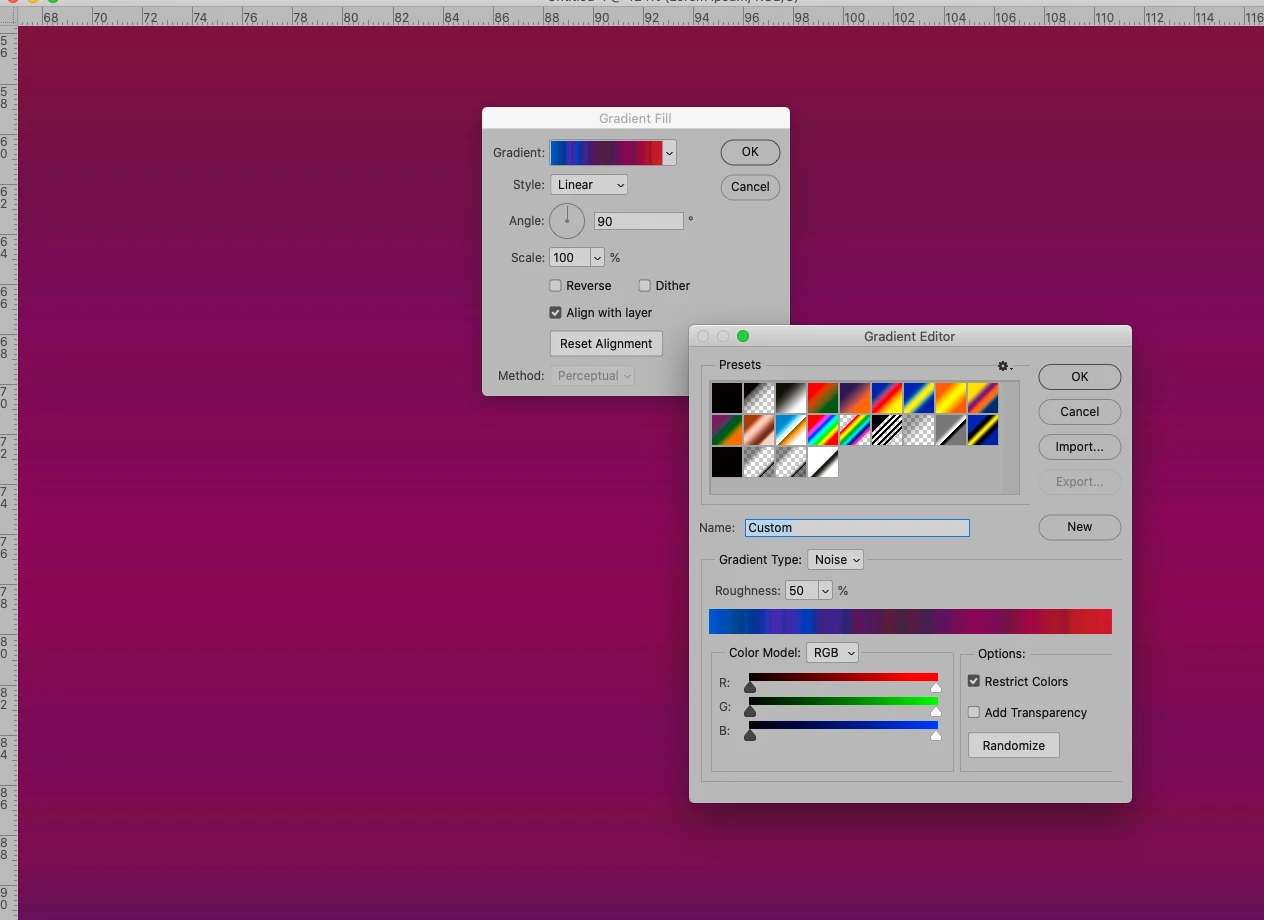
Task: Select the red-to-green gradient preset
Action: (823, 398)
